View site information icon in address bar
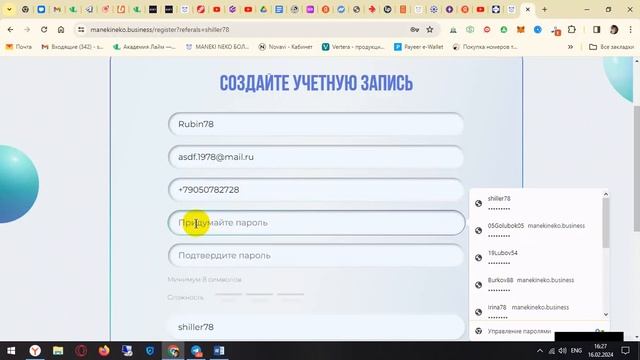This screenshot has width=640, height=360. (81, 29)
